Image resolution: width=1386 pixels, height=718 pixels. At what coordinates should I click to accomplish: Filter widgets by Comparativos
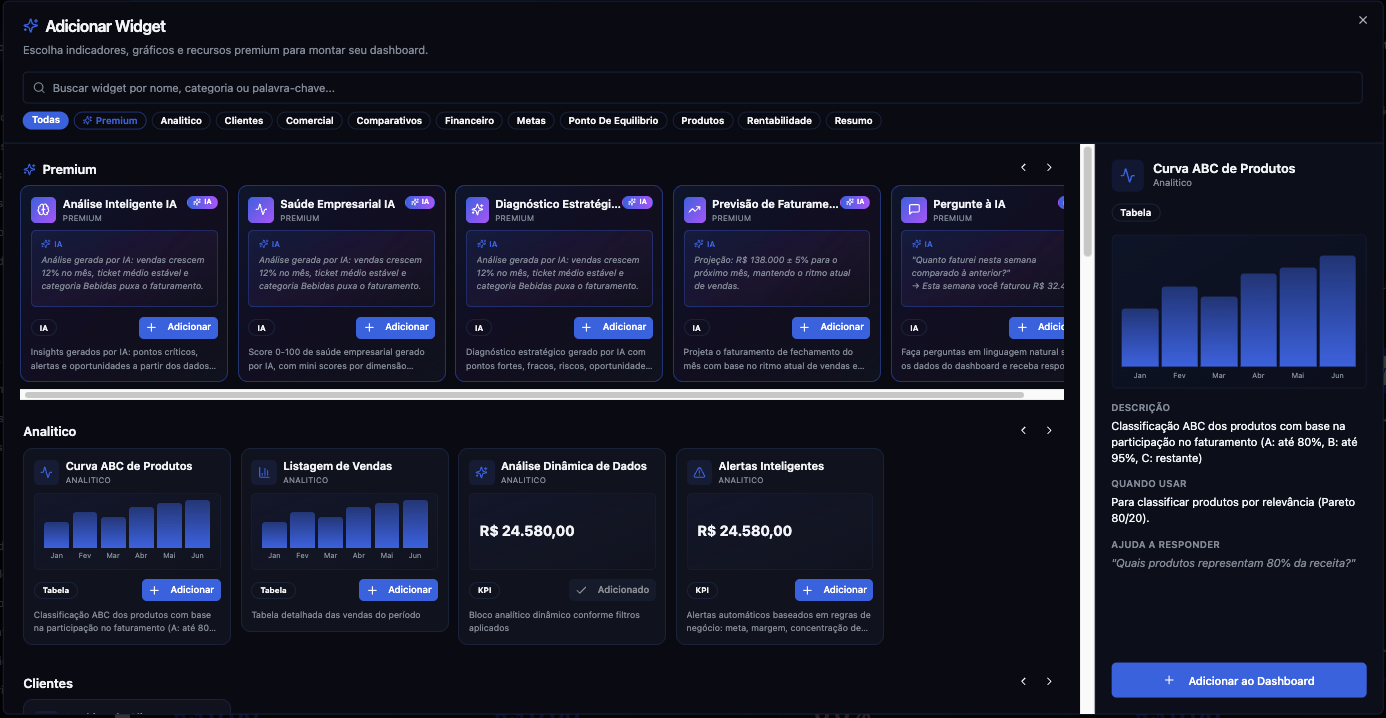pos(389,121)
